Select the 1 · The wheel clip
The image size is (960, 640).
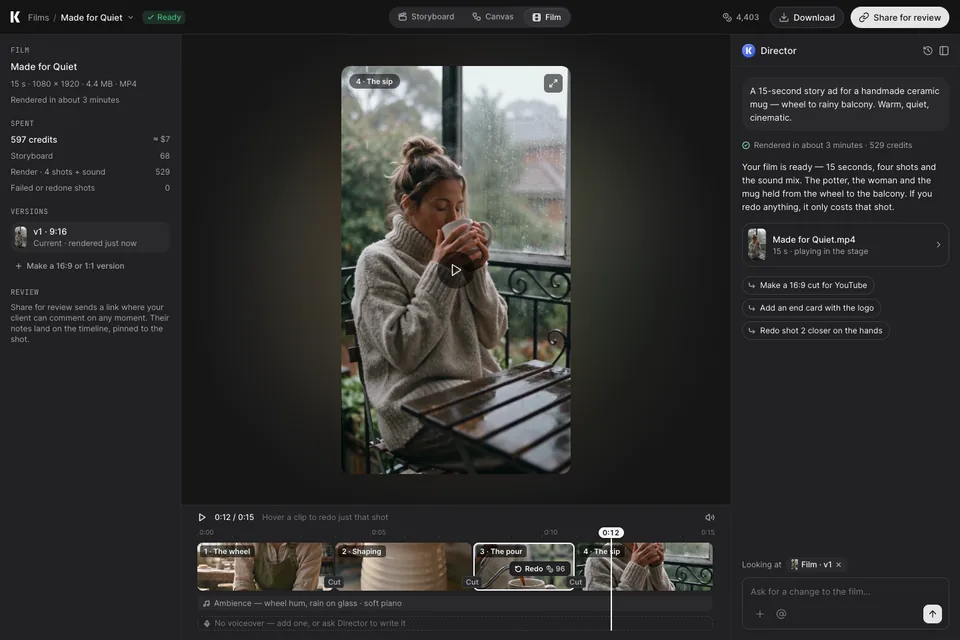click(266, 567)
